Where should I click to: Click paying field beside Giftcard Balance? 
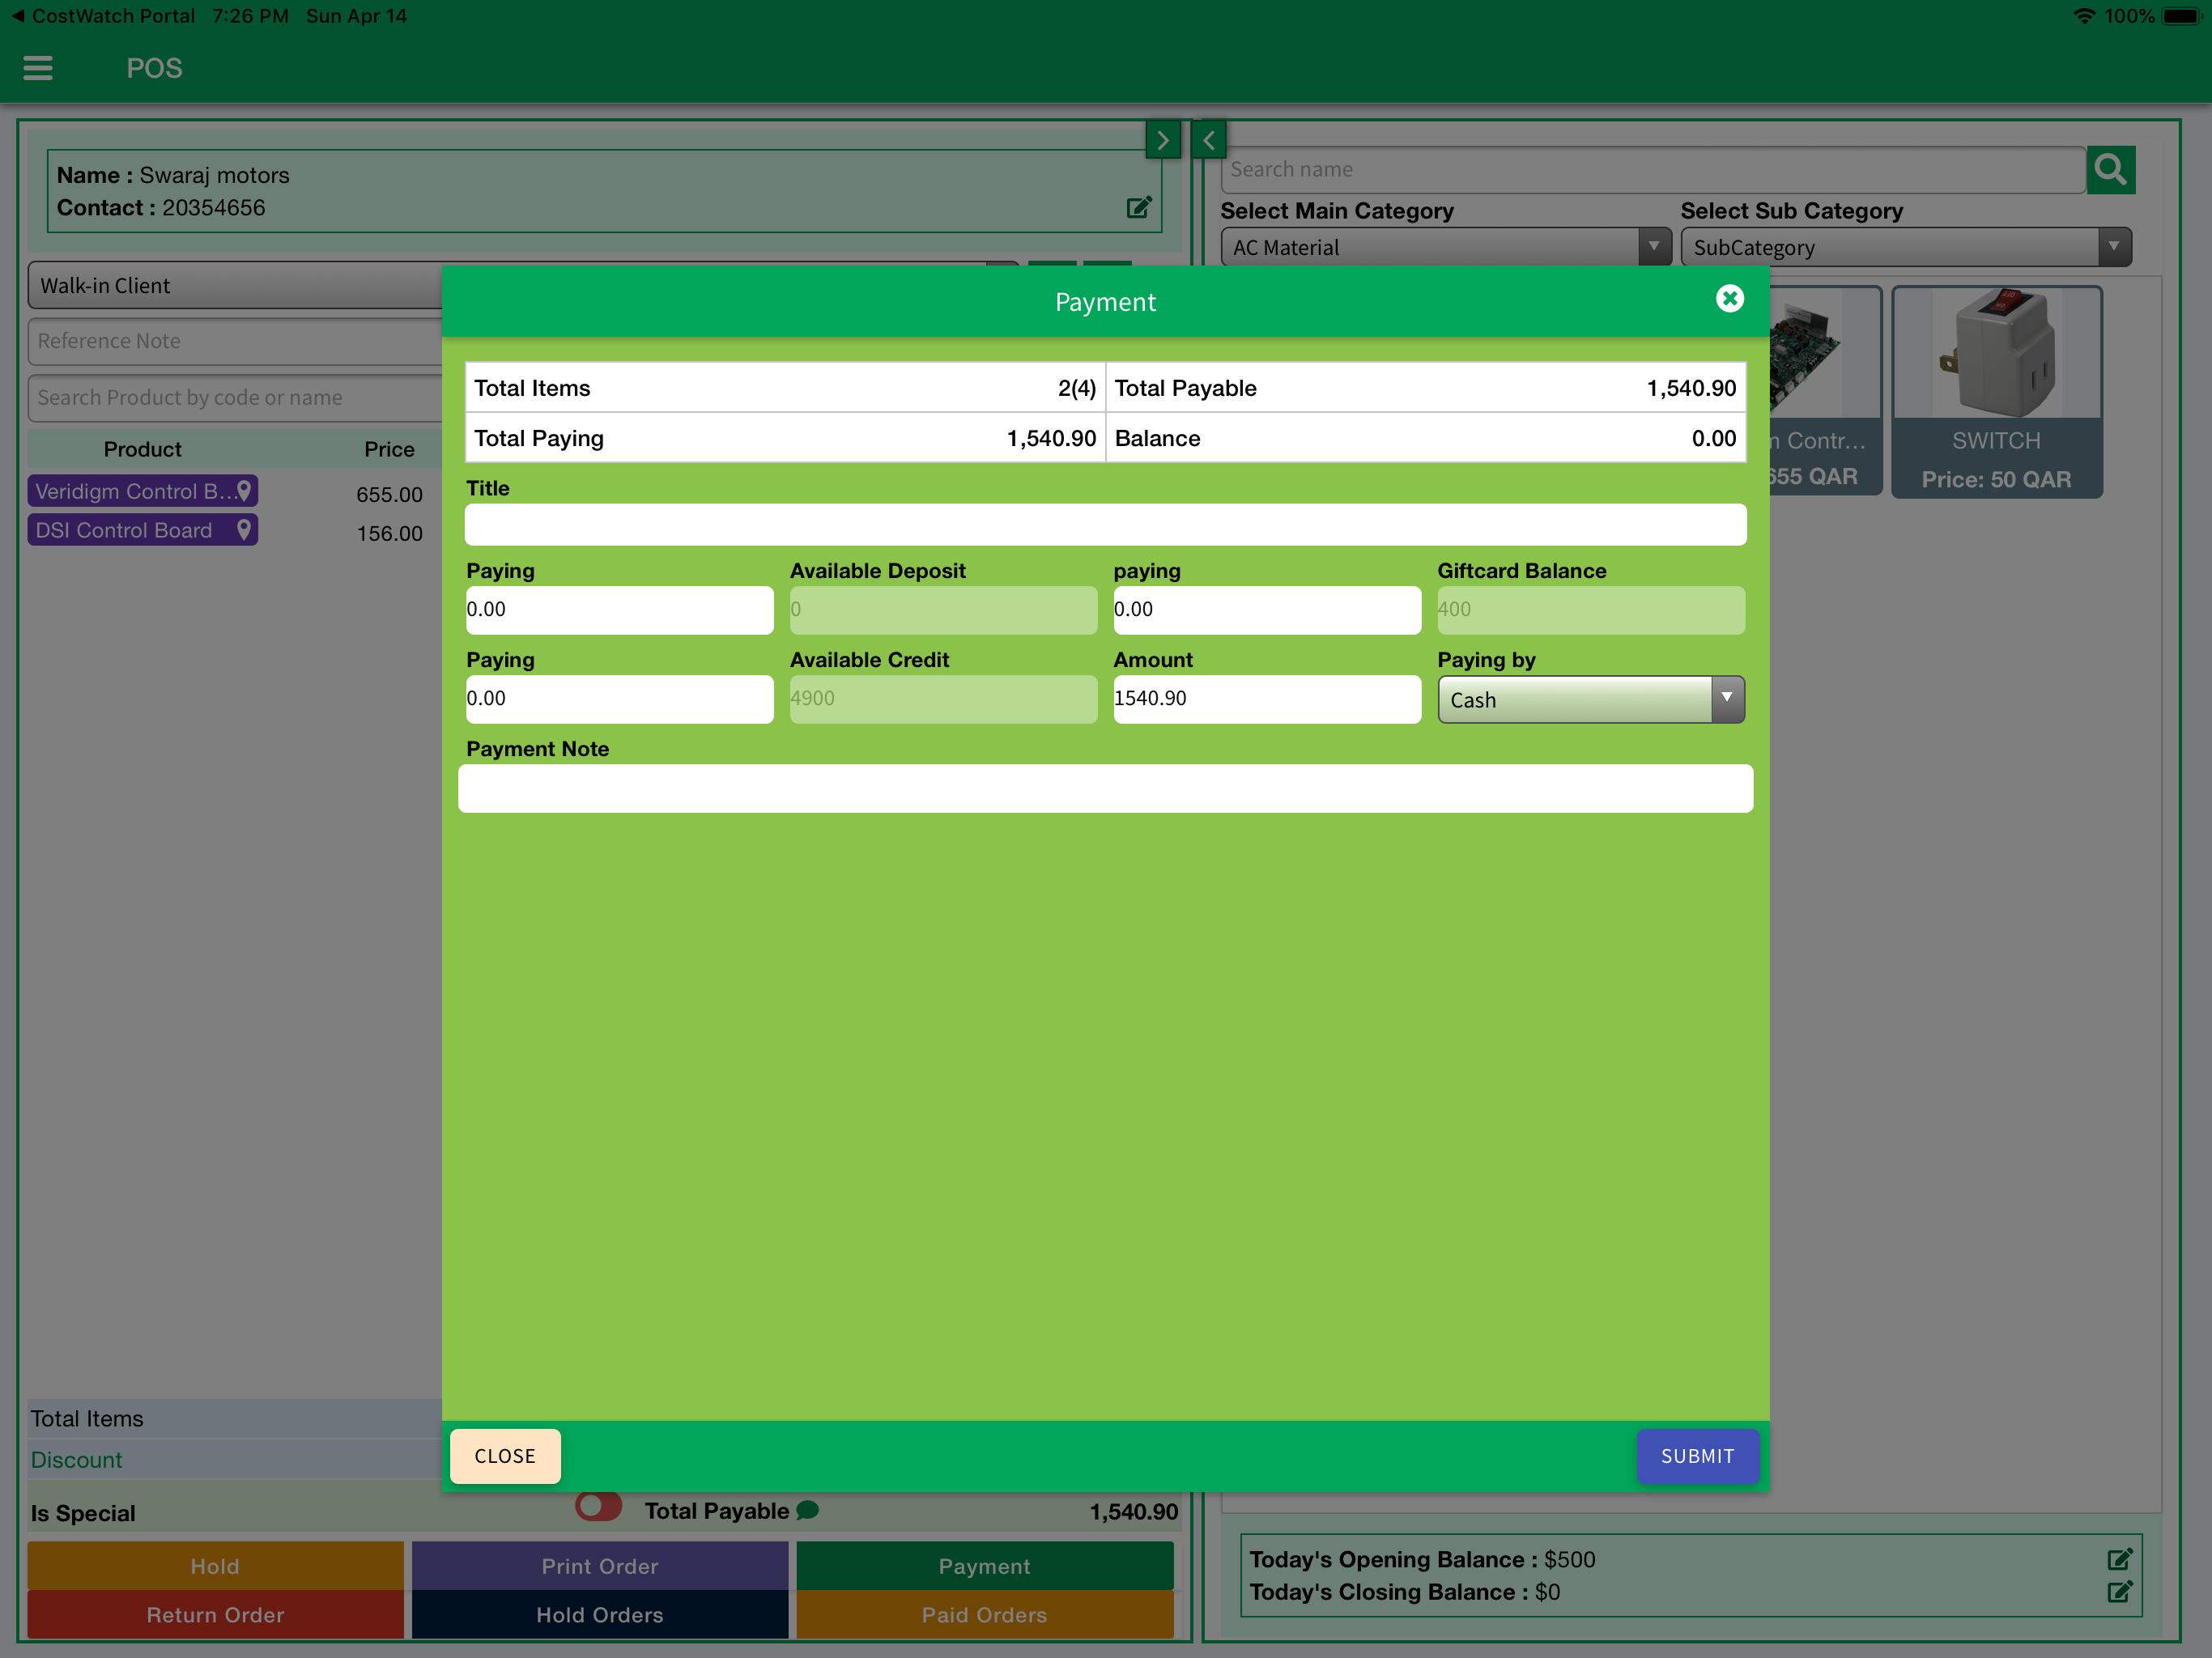pyautogui.click(x=1267, y=610)
